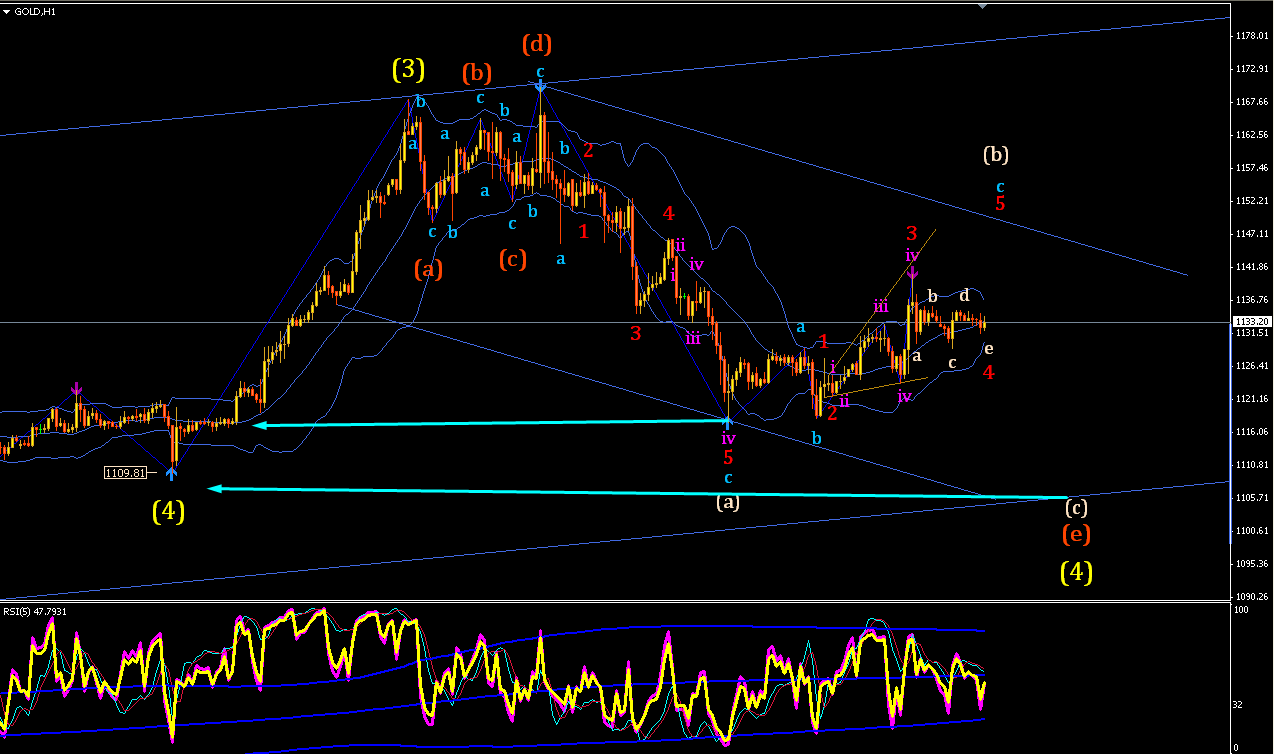Click the 1178.01 value on price scale

1252,36
